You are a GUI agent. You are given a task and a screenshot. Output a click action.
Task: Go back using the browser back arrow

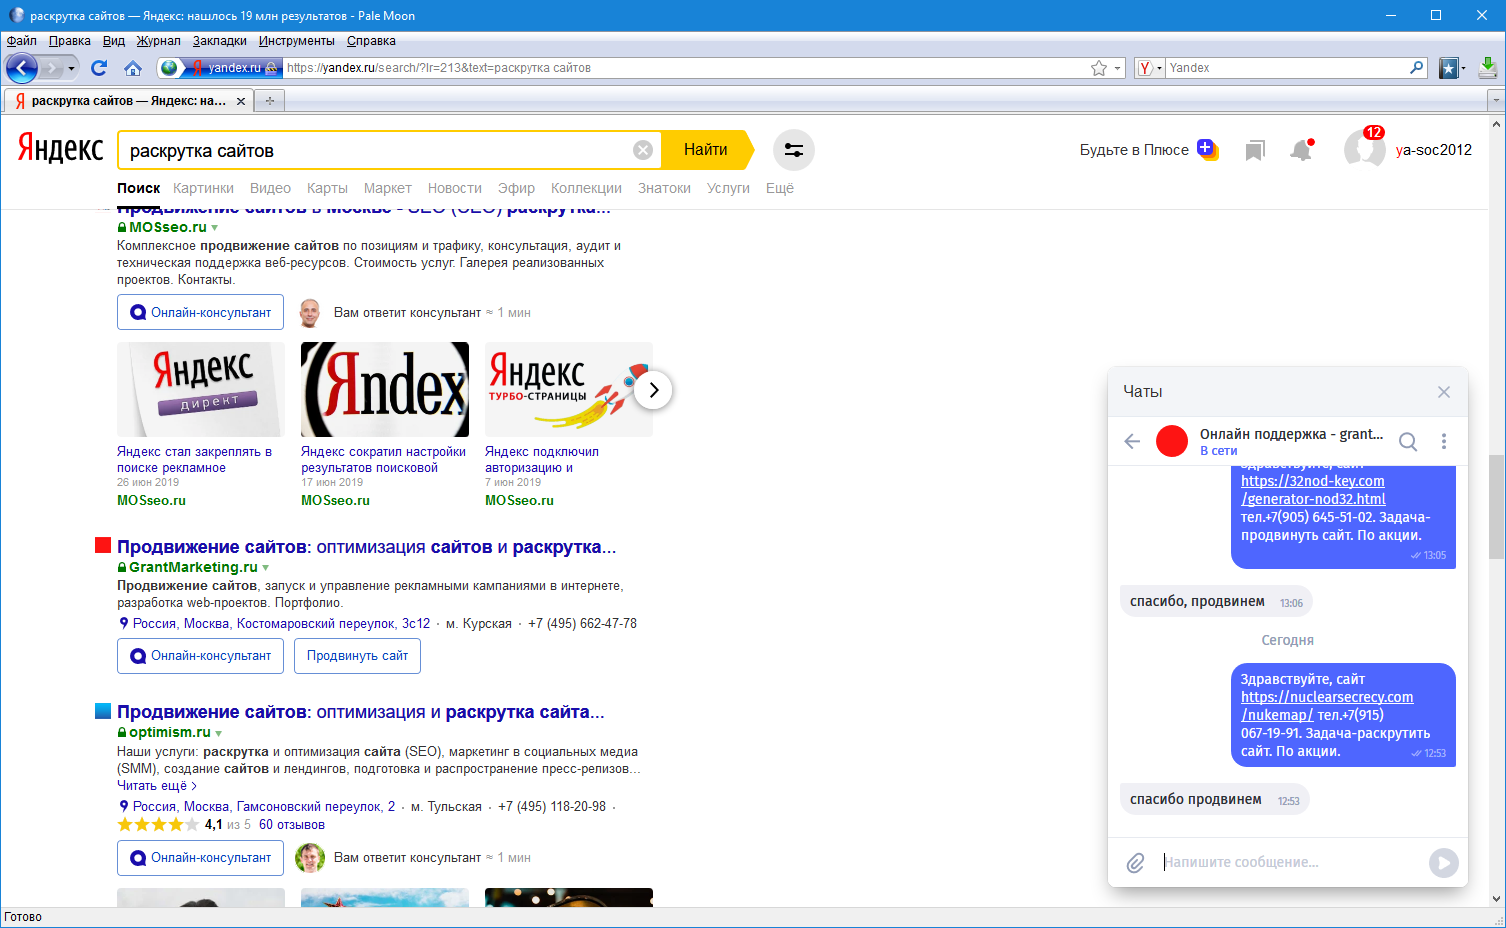22,68
